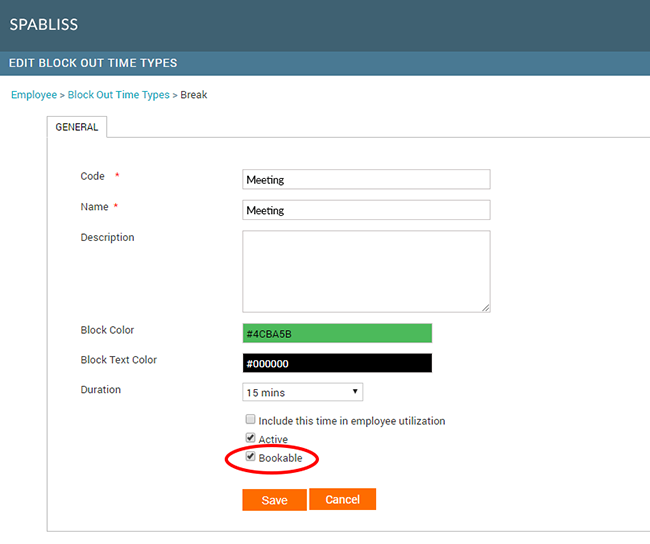Focus the Name input field
The image size is (650, 544).
coord(366,210)
